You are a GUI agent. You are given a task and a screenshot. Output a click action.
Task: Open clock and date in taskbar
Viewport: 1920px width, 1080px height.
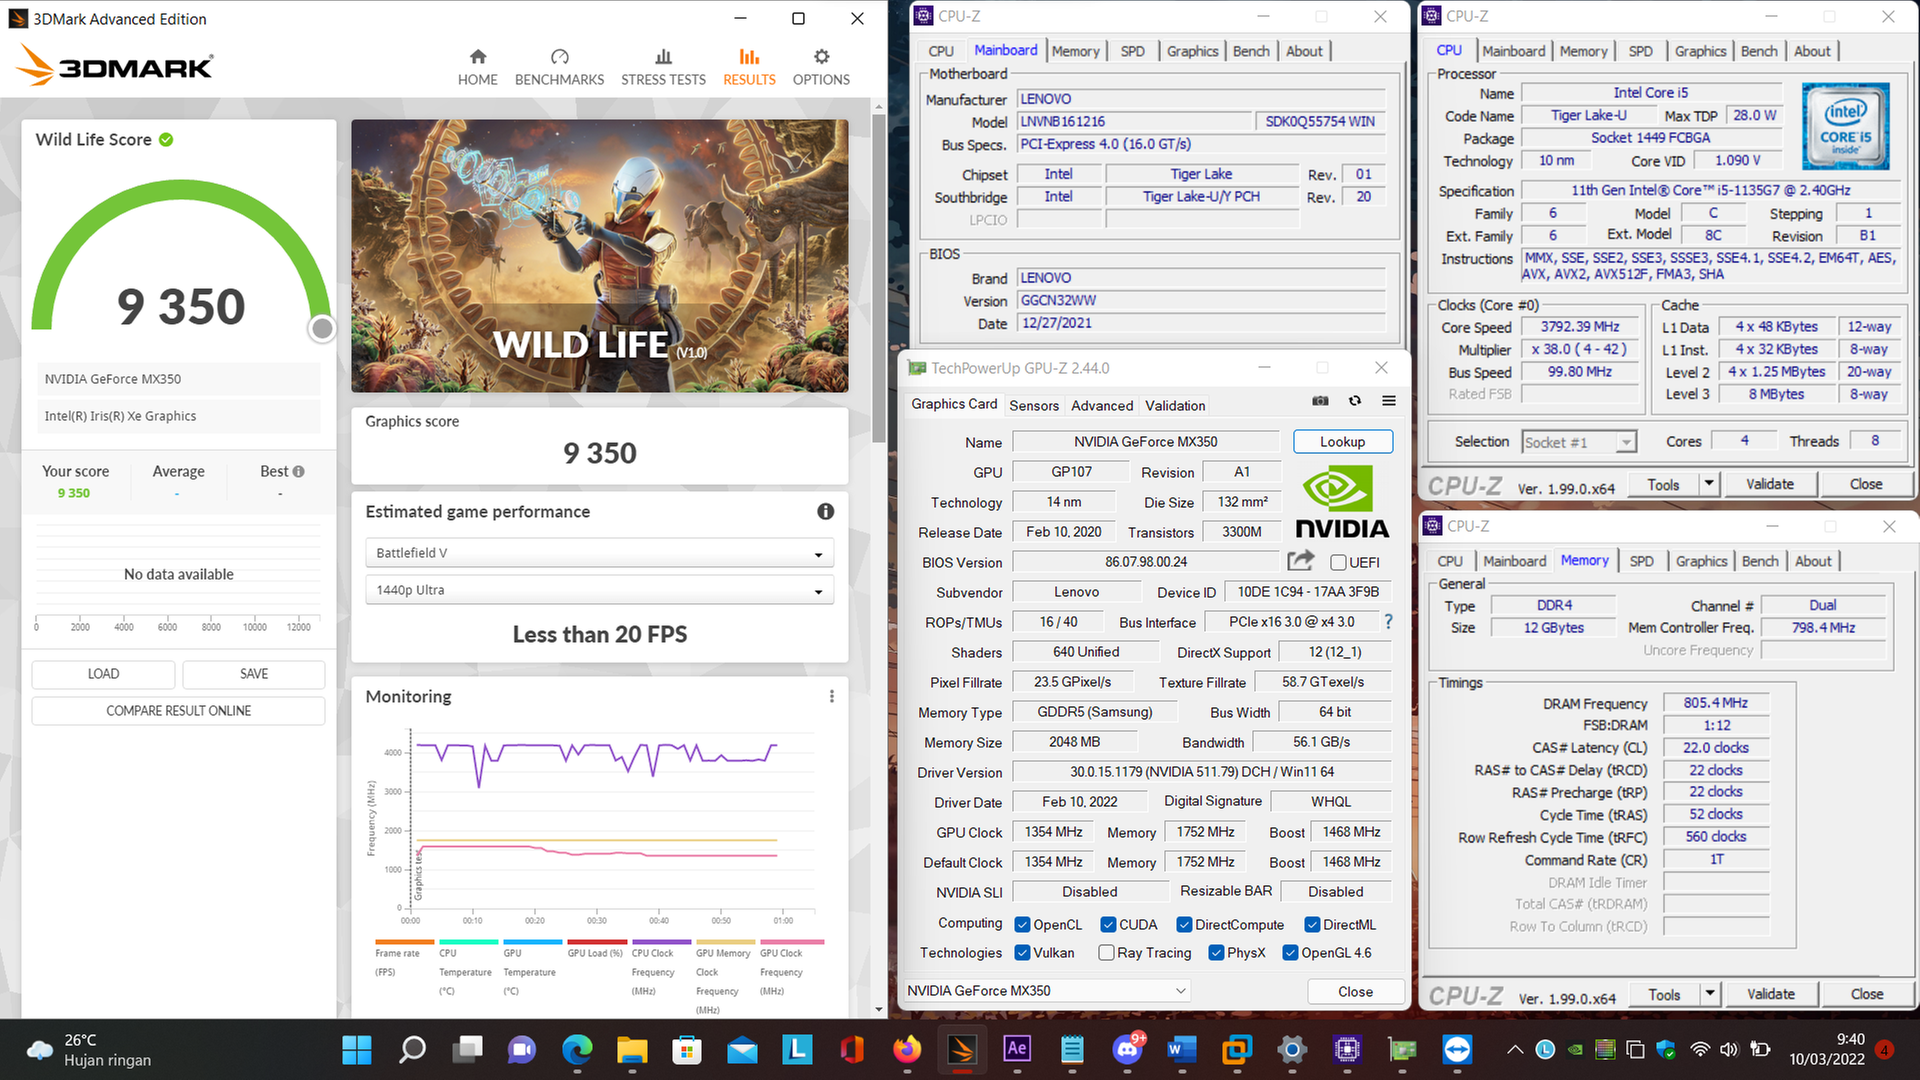(x=1827, y=1049)
